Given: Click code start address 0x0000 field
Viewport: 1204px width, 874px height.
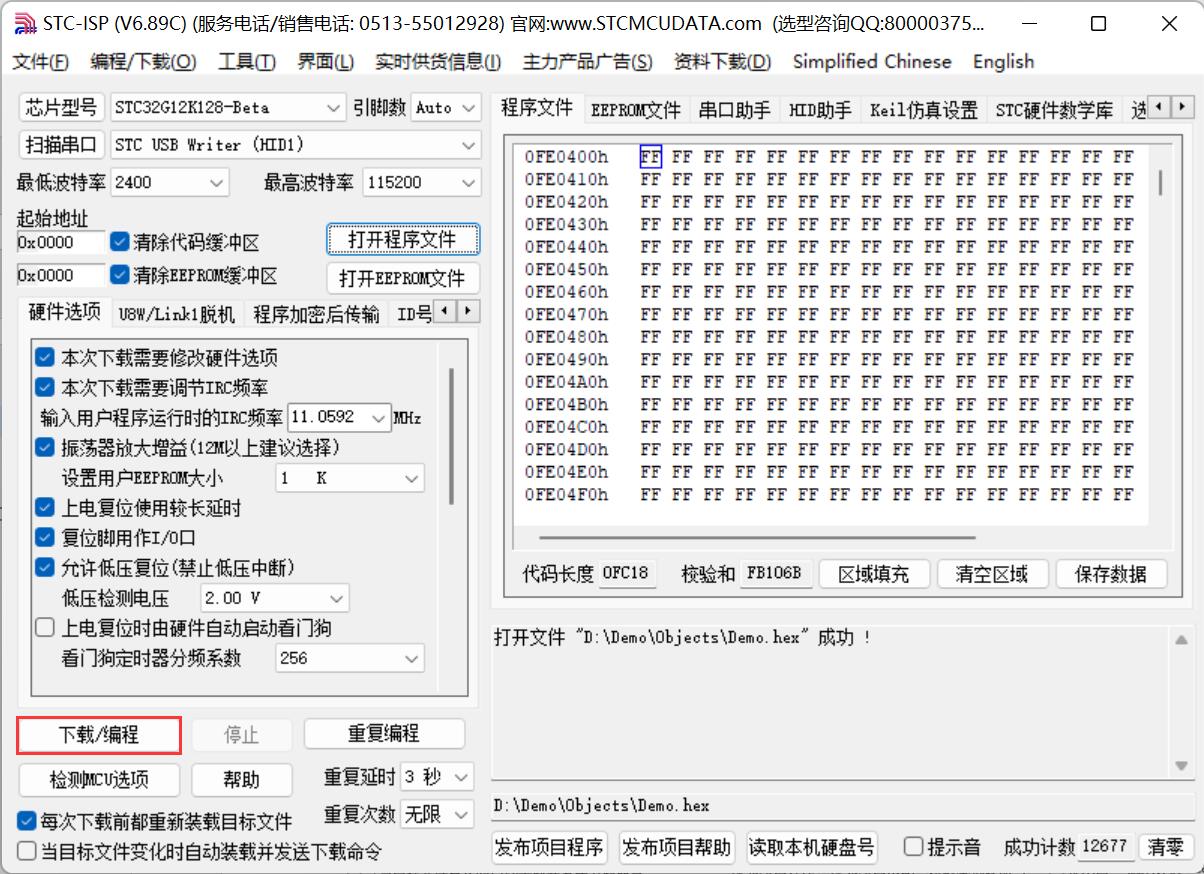Looking at the screenshot, I should click(x=60, y=242).
